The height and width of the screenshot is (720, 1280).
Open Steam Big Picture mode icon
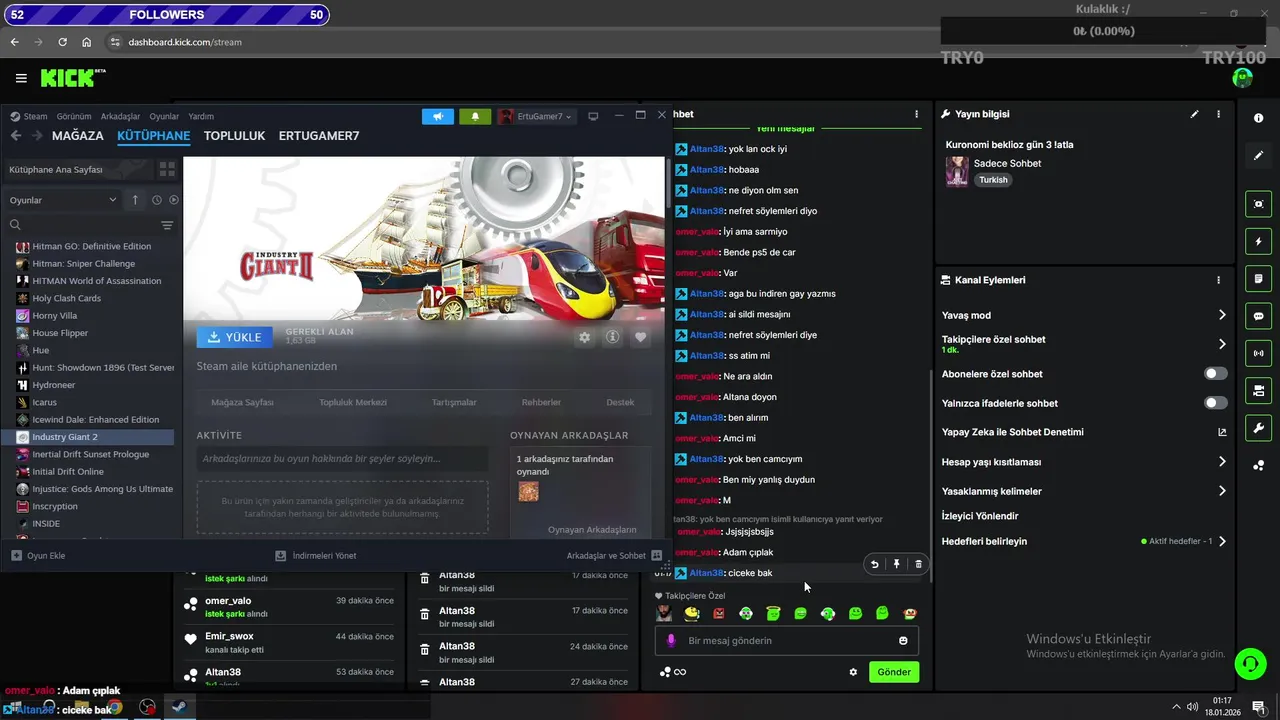click(593, 116)
